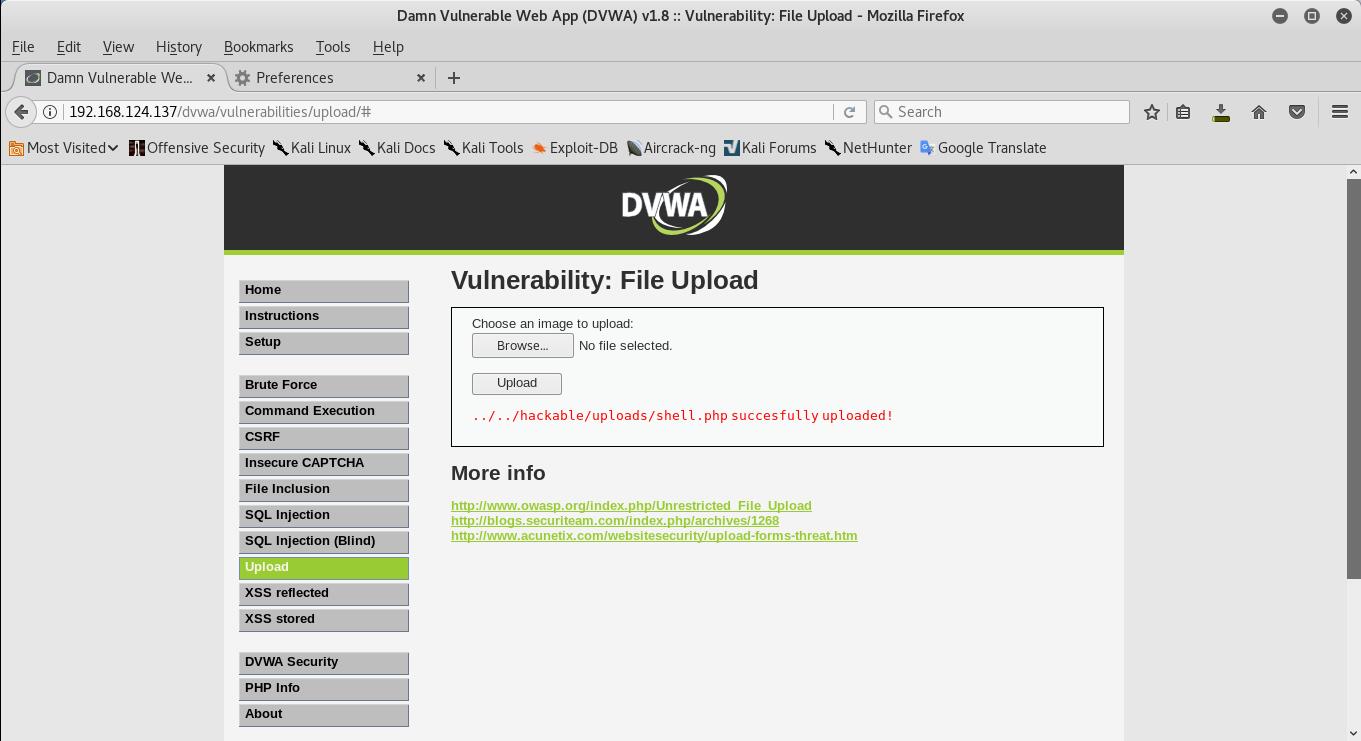Open the Bookmarks menu
The height and width of the screenshot is (741, 1361).
(259, 47)
